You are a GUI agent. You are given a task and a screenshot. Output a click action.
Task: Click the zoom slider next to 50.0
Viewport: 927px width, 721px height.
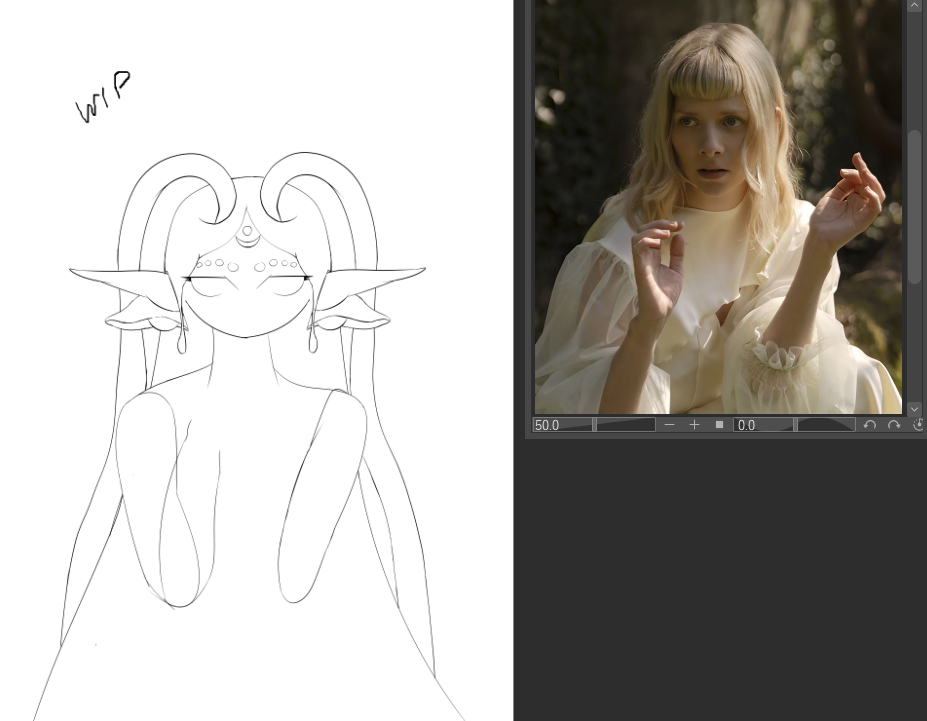pos(625,425)
